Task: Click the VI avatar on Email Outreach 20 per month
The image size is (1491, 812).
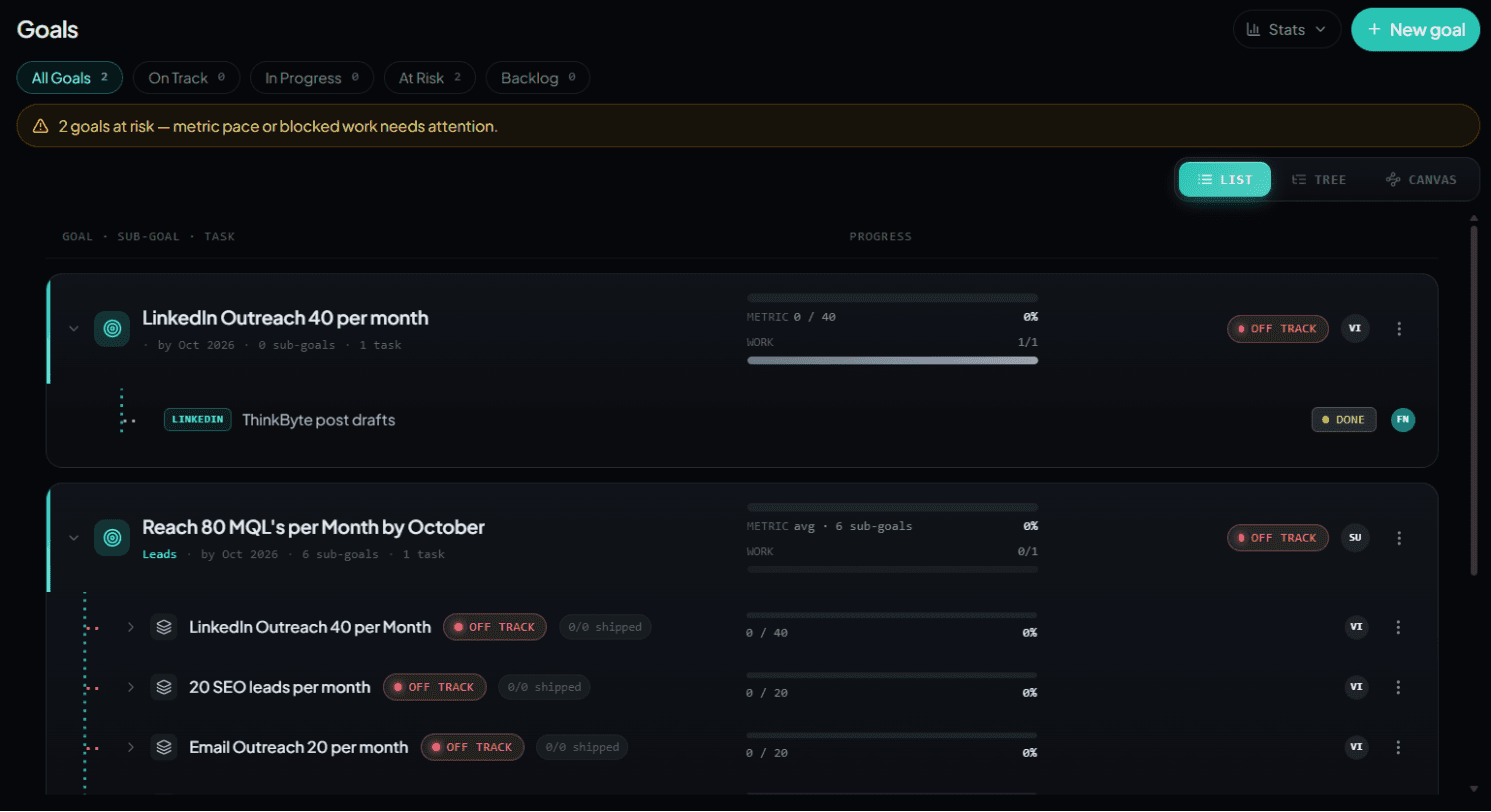Action: click(x=1357, y=747)
